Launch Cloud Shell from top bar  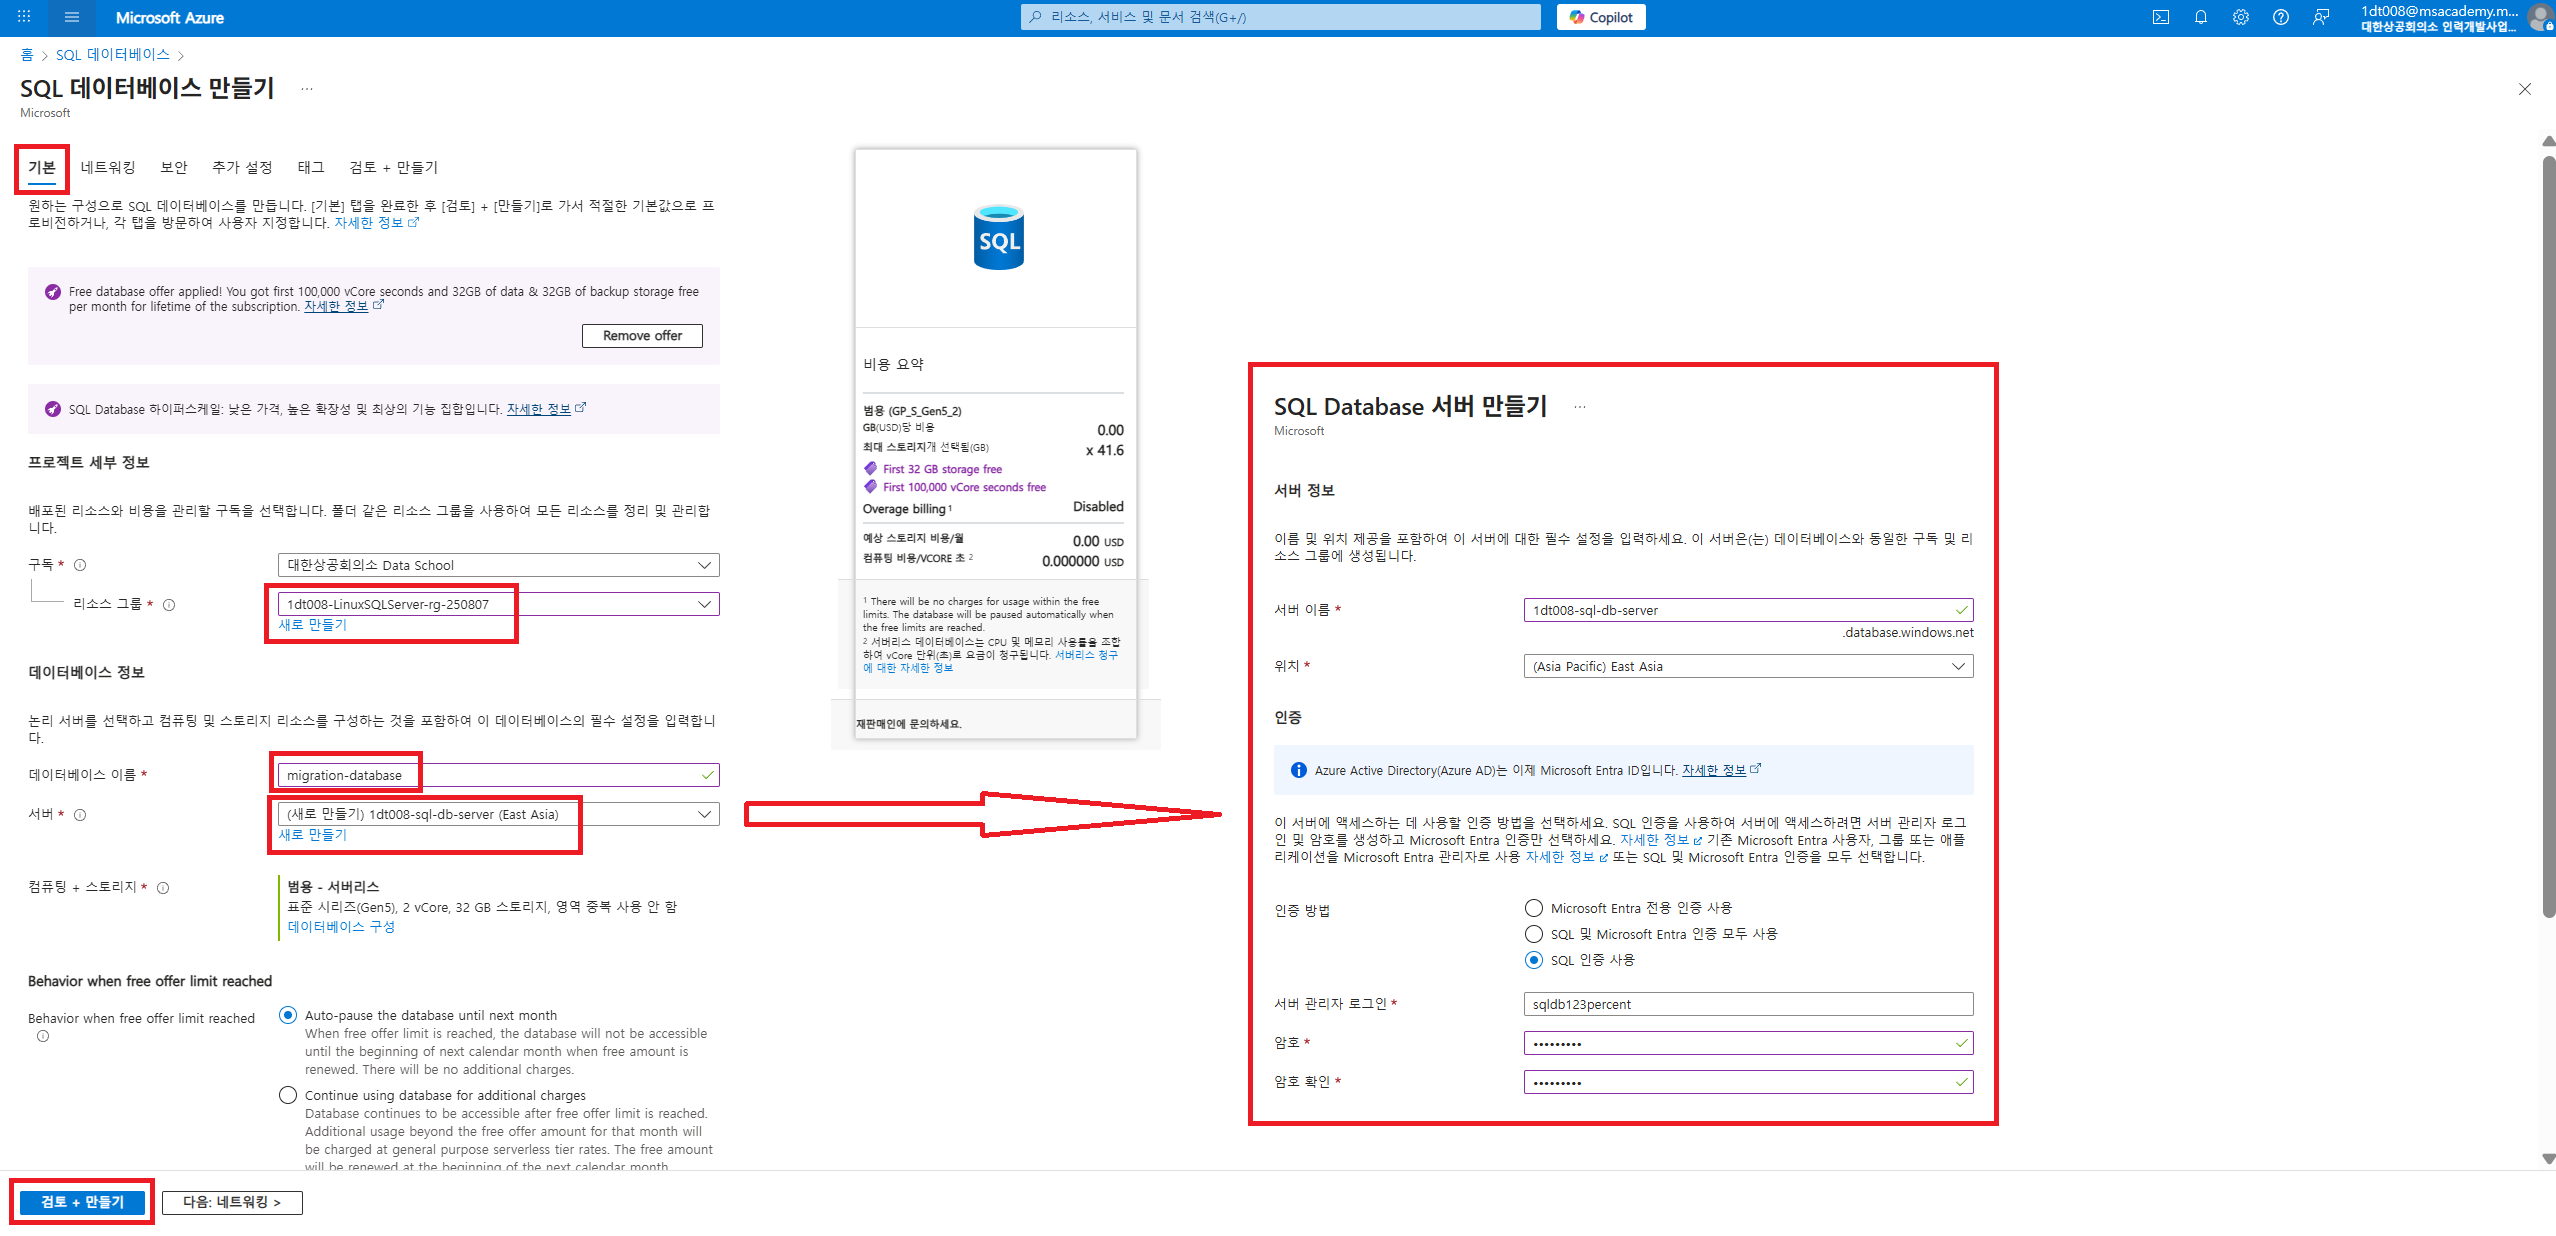[x=2161, y=17]
